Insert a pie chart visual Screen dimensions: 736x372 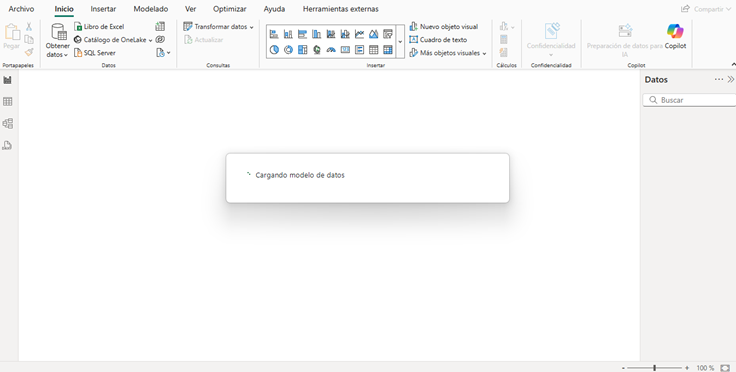click(274, 50)
